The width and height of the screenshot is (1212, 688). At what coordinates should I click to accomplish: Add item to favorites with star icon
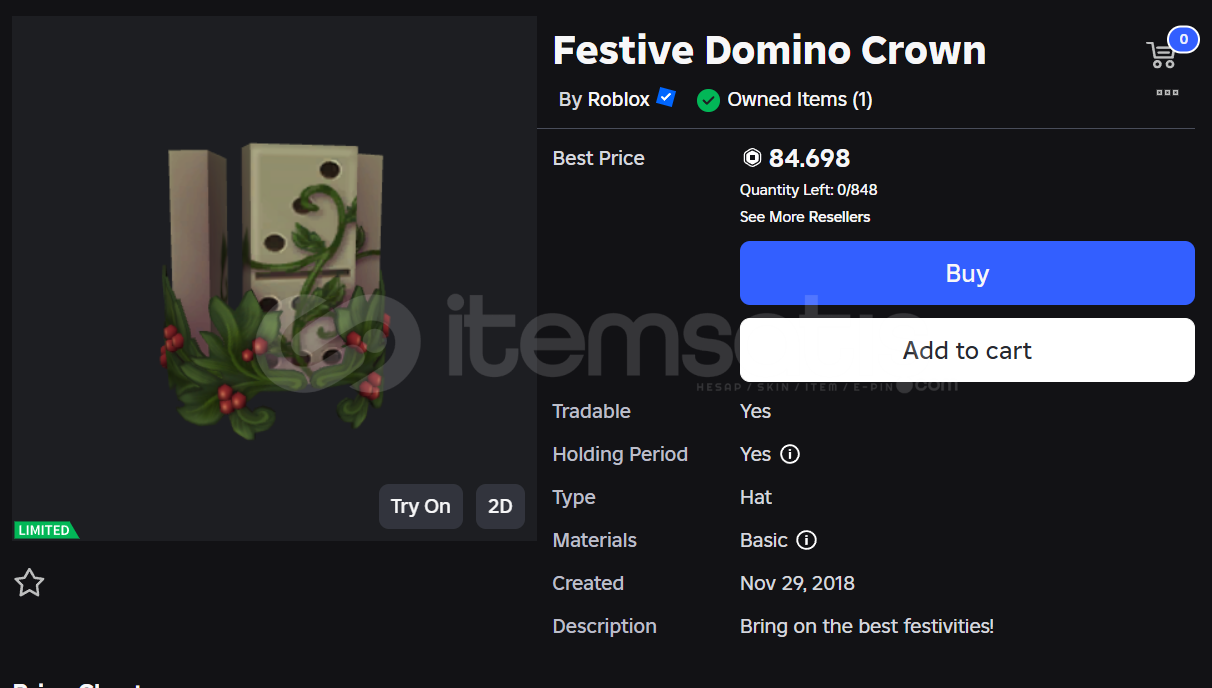[x=29, y=583]
